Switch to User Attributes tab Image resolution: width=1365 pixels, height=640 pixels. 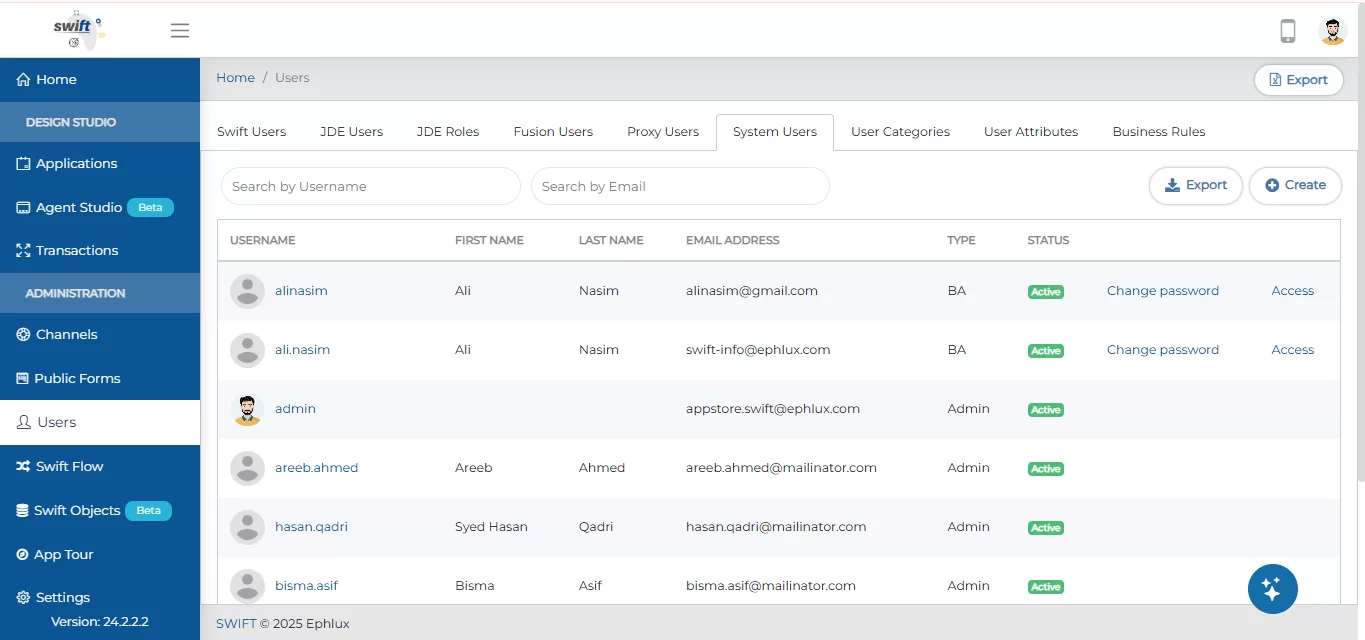[1031, 132]
